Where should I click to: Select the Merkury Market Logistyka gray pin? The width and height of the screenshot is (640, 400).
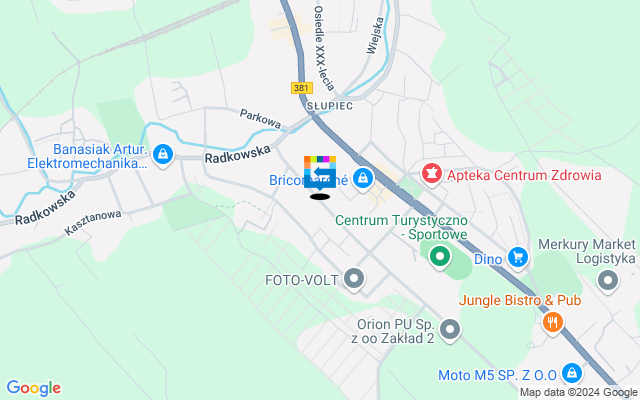(608, 281)
